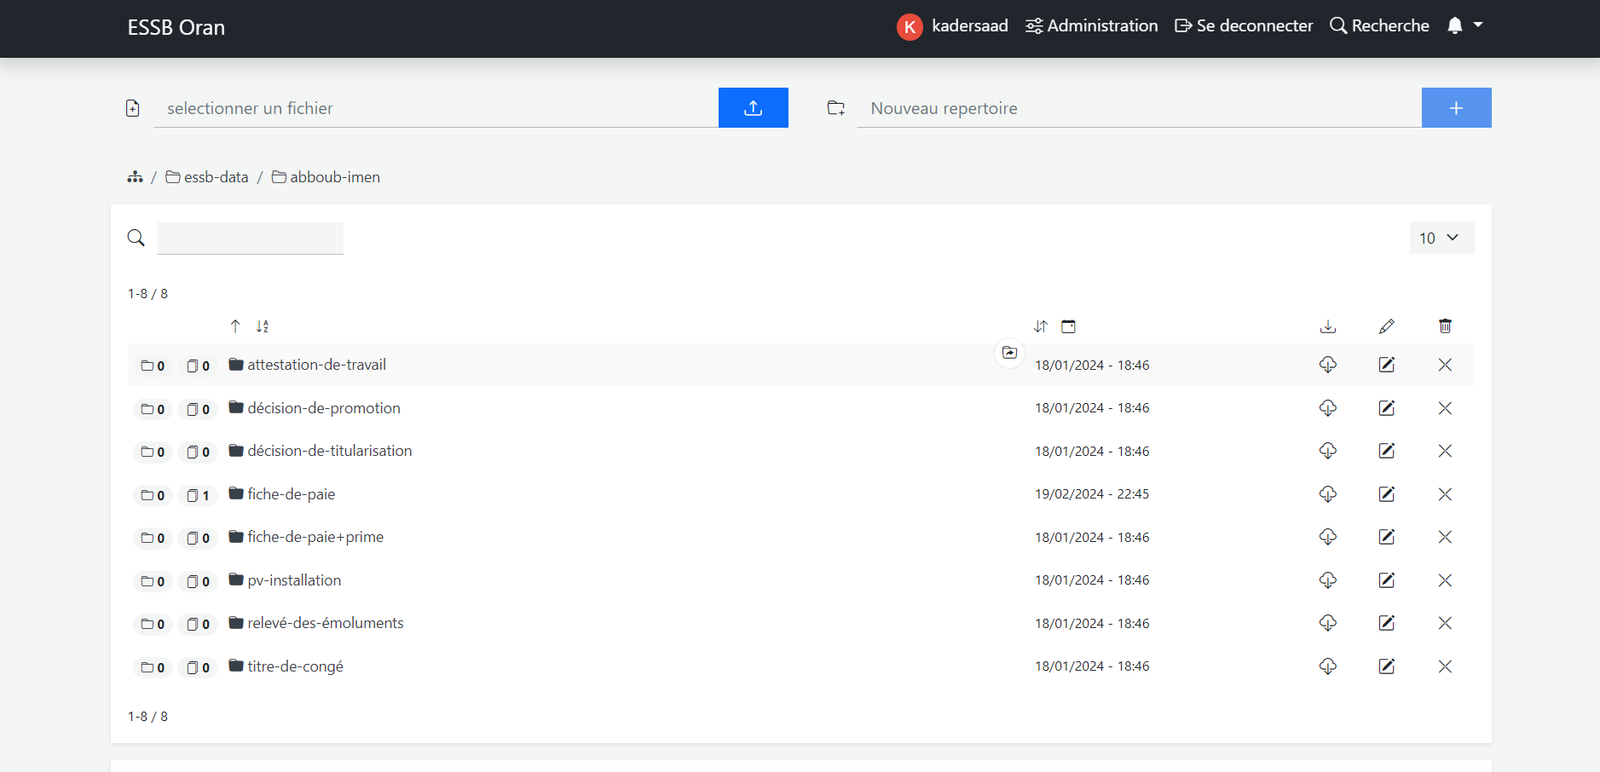Screen dimensions: 1600x772
Task: Download the pv-installation folder
Action: tap(1328, 580)
